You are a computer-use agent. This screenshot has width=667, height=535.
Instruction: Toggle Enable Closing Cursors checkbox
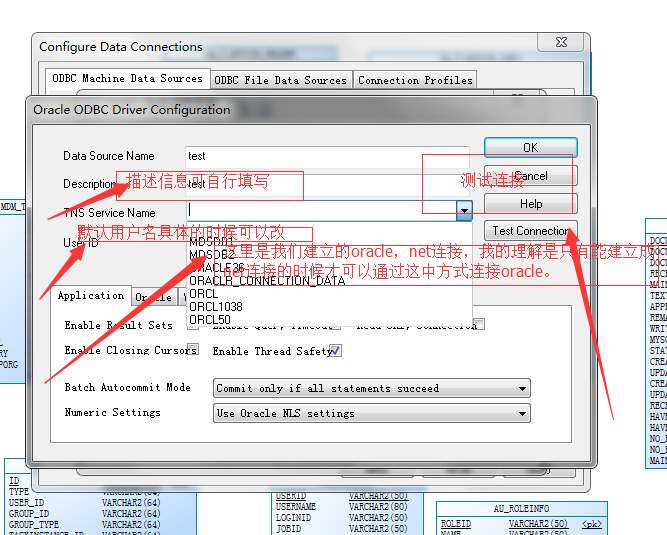[193, 350]
